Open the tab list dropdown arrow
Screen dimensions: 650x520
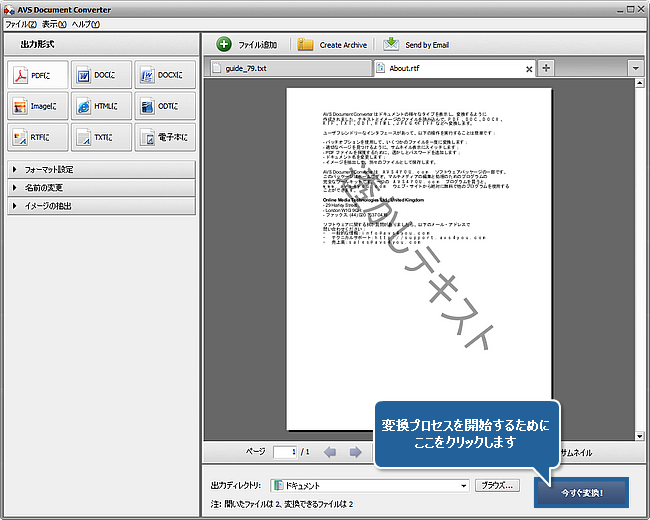[x=635, y=68]
